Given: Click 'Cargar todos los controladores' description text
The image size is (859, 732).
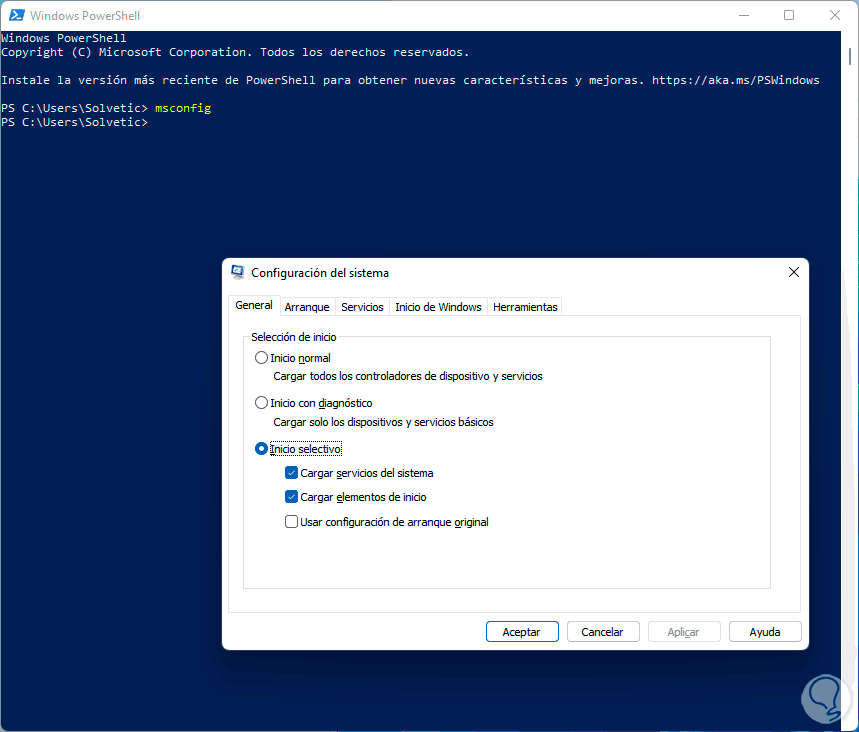Looking at the screenshot, I should 408,376.
